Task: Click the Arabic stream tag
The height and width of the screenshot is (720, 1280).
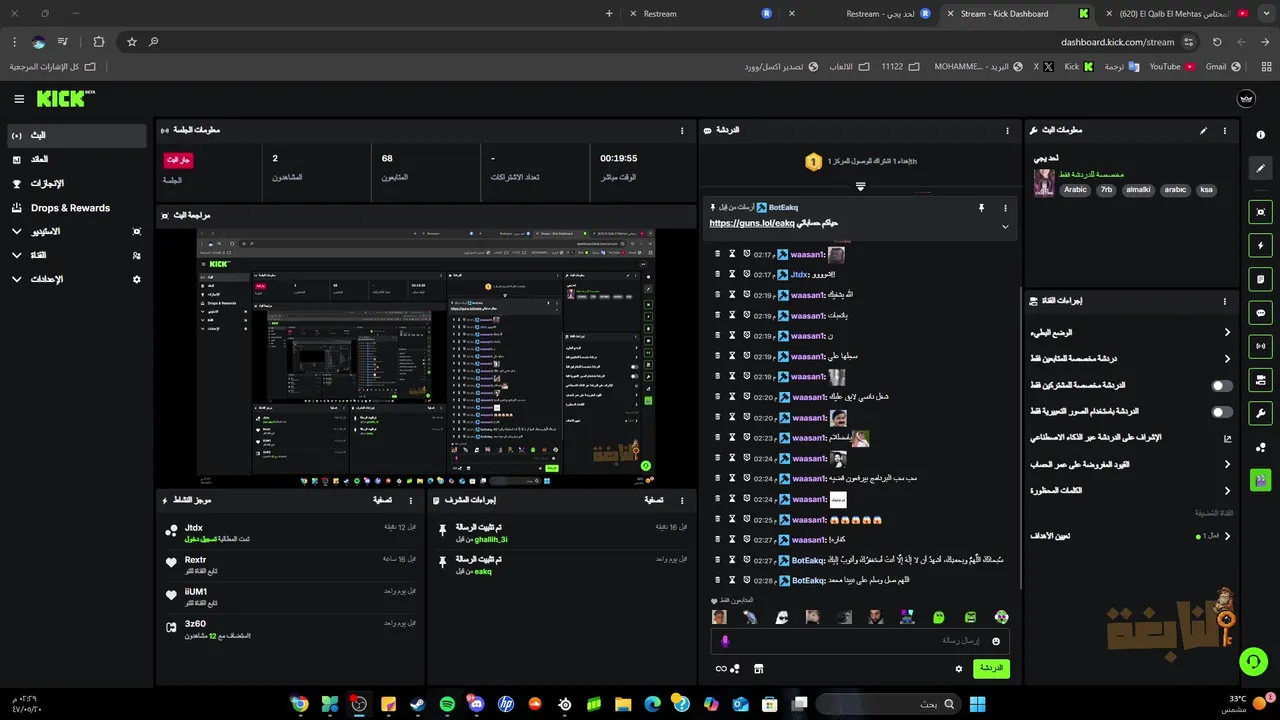Action: point(1075,189)
